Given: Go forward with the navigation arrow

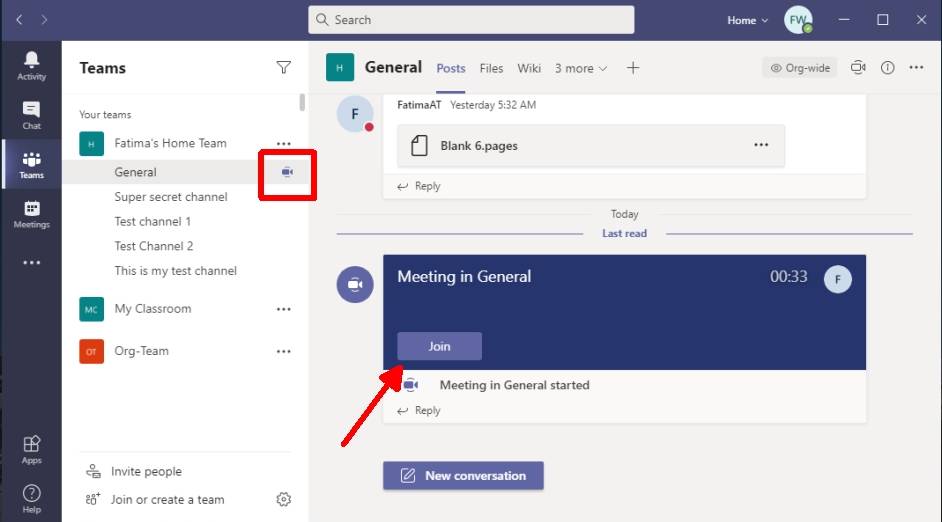Looking at the screenshot, I should [44, 20].
